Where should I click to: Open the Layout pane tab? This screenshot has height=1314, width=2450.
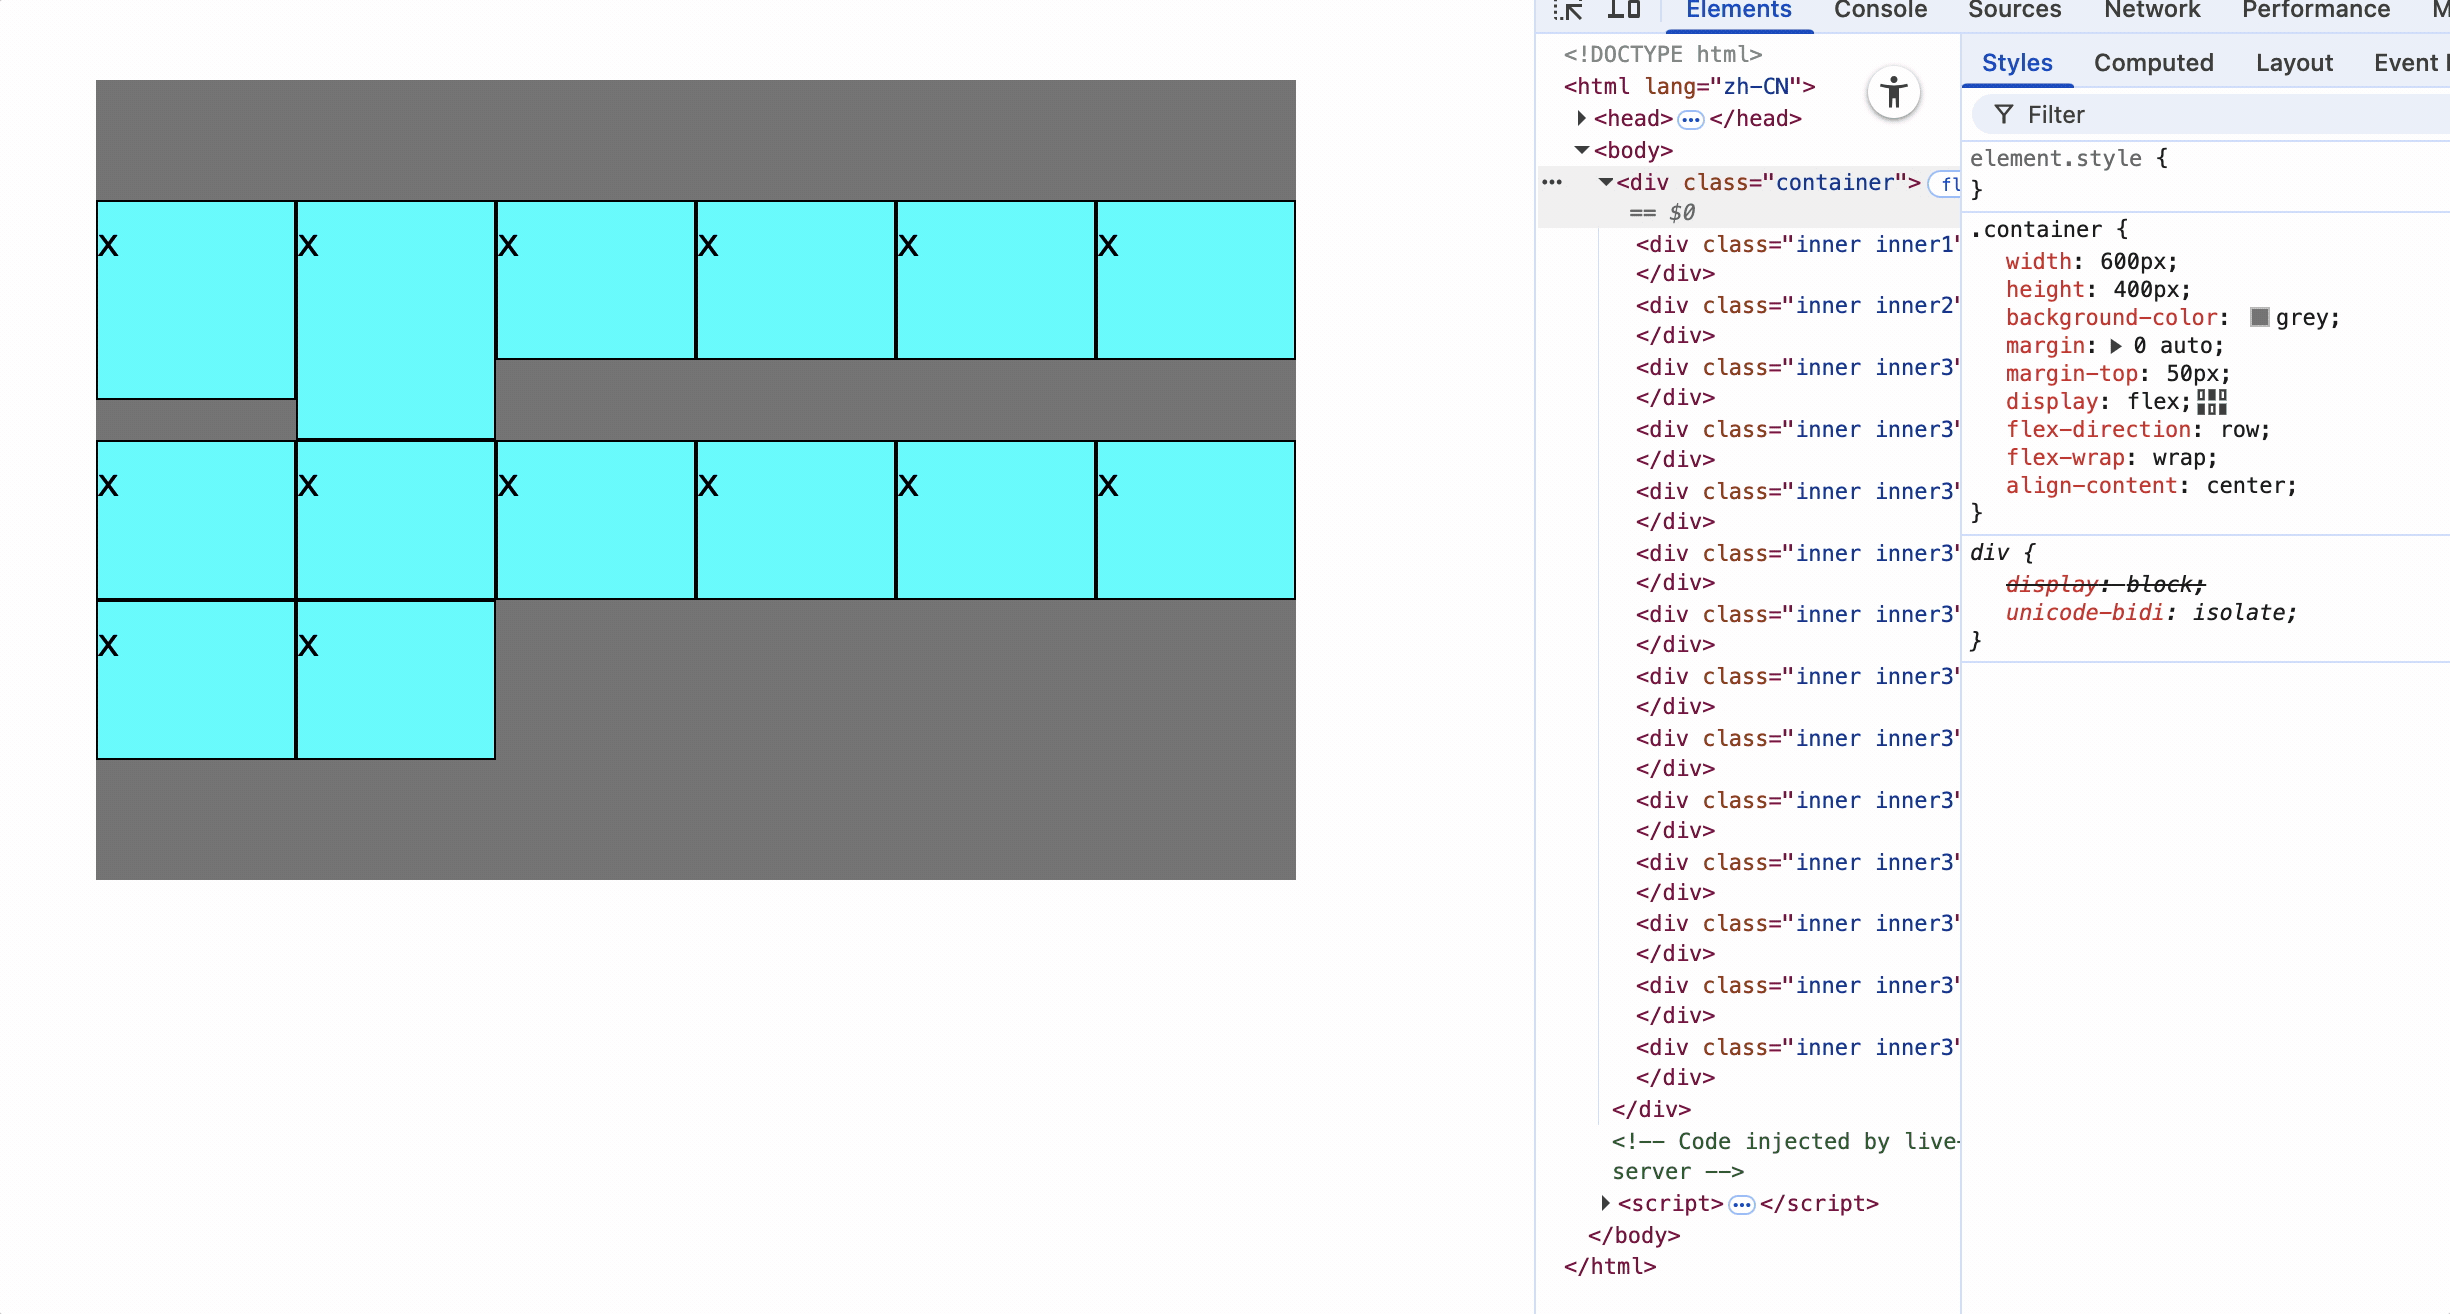(x=2293, y=63)
